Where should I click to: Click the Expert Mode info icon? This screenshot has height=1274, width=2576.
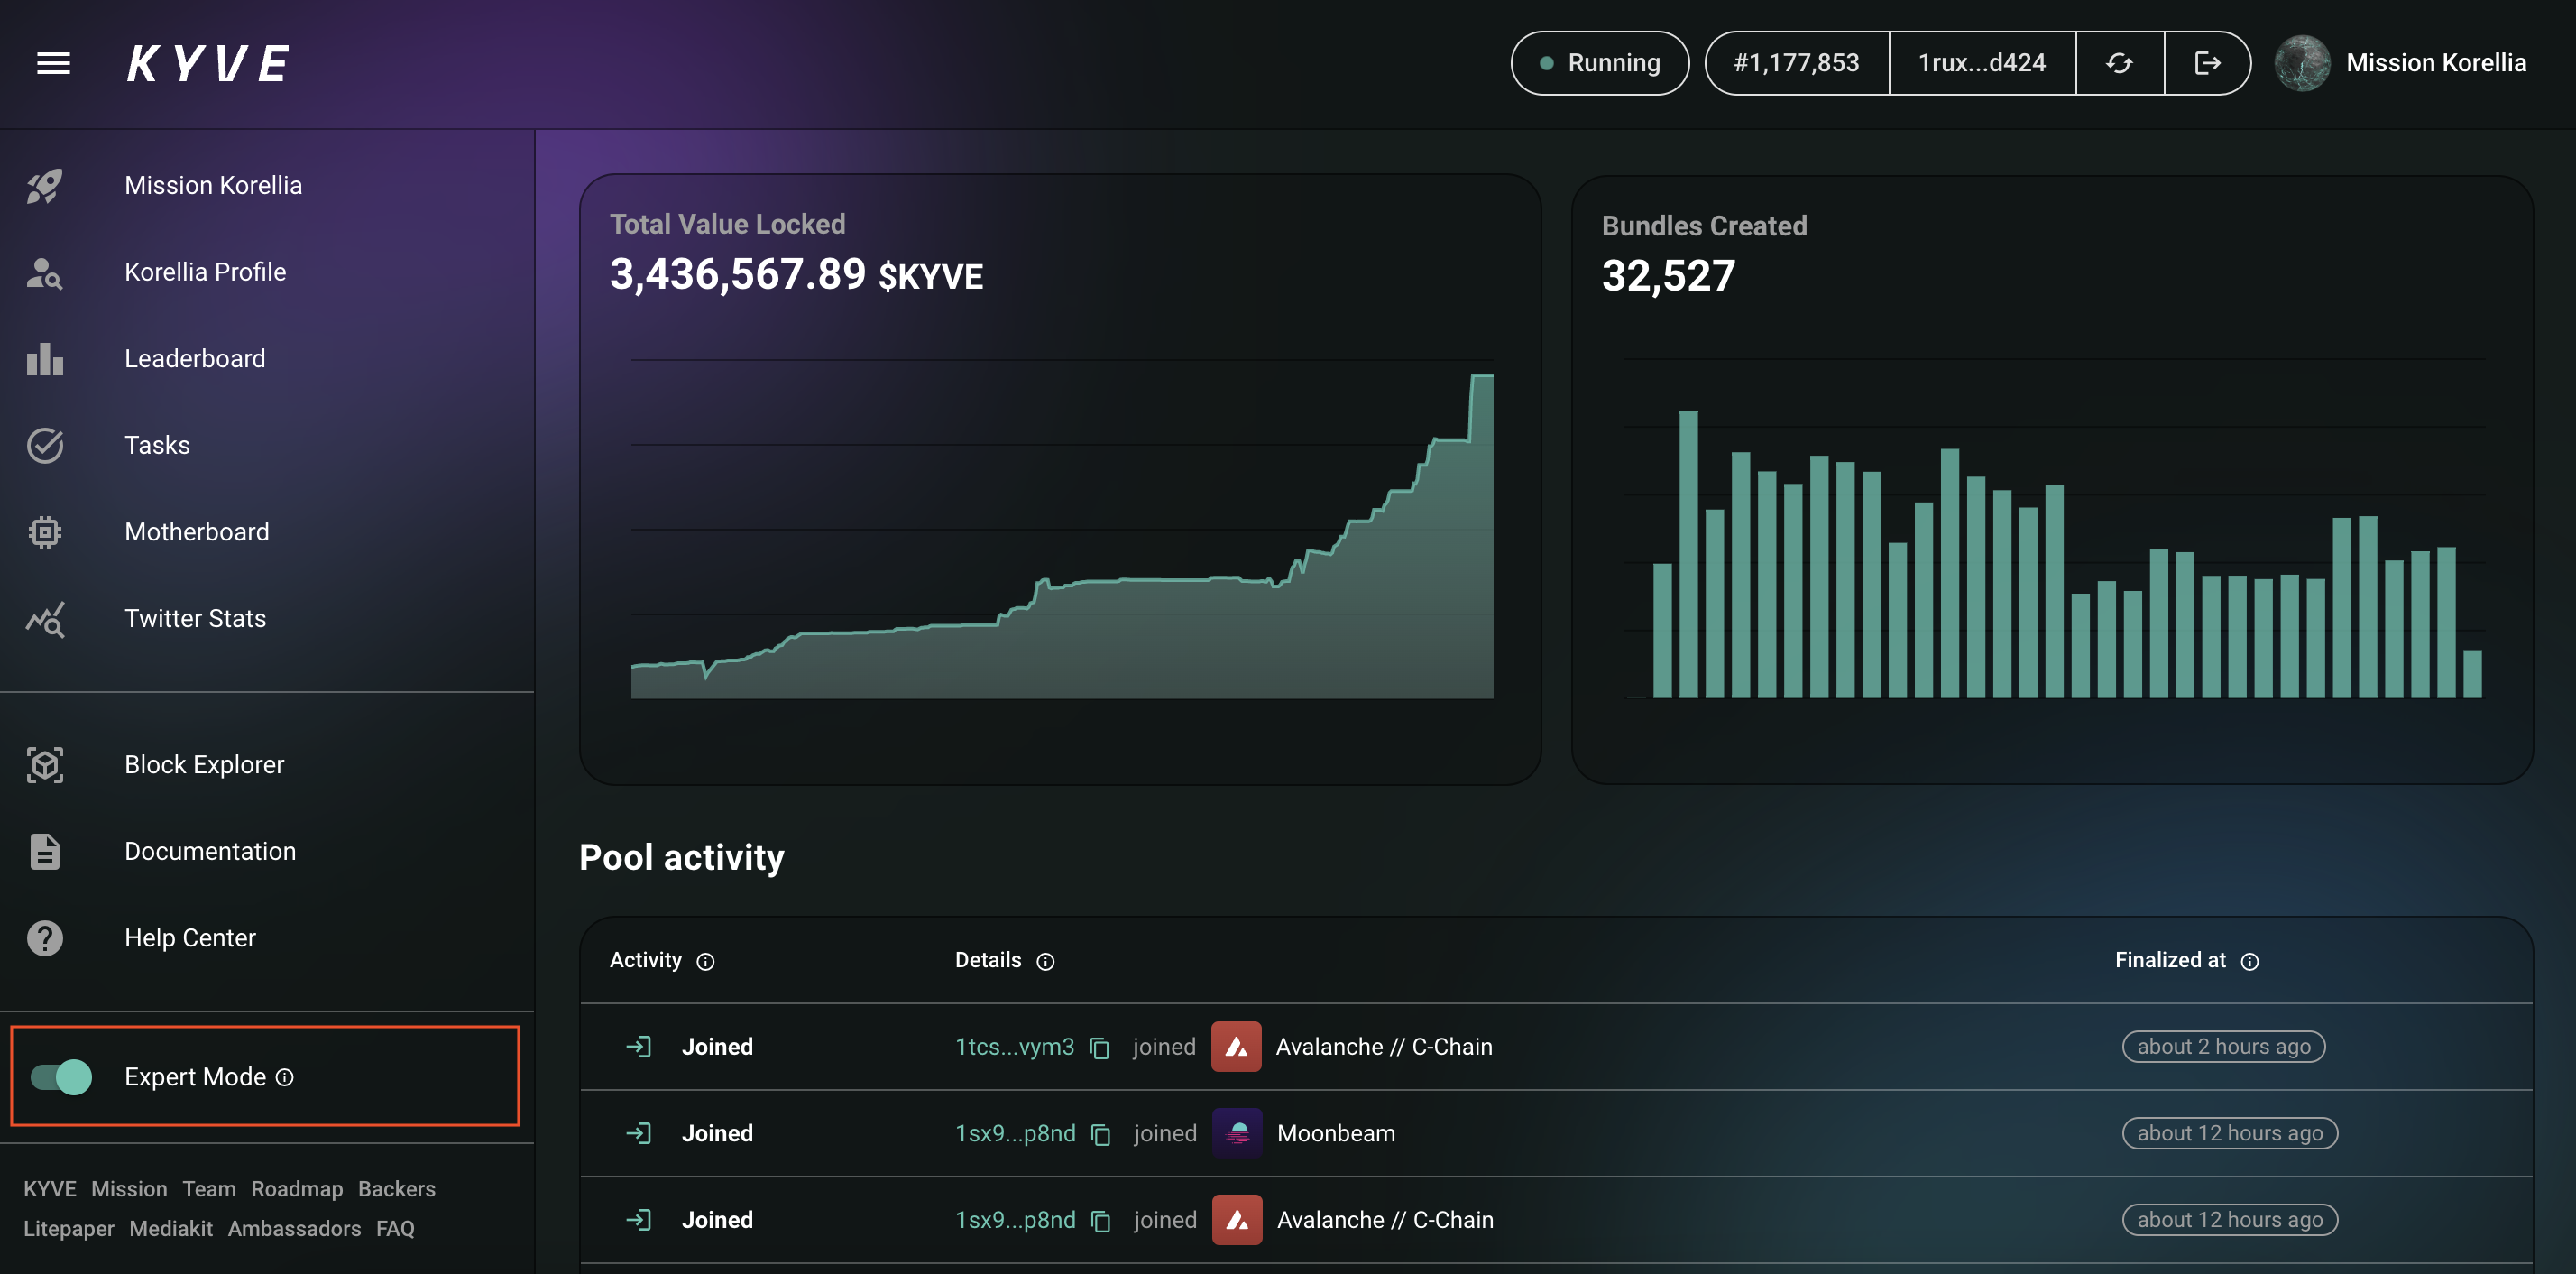click(x=285, y=1077)
